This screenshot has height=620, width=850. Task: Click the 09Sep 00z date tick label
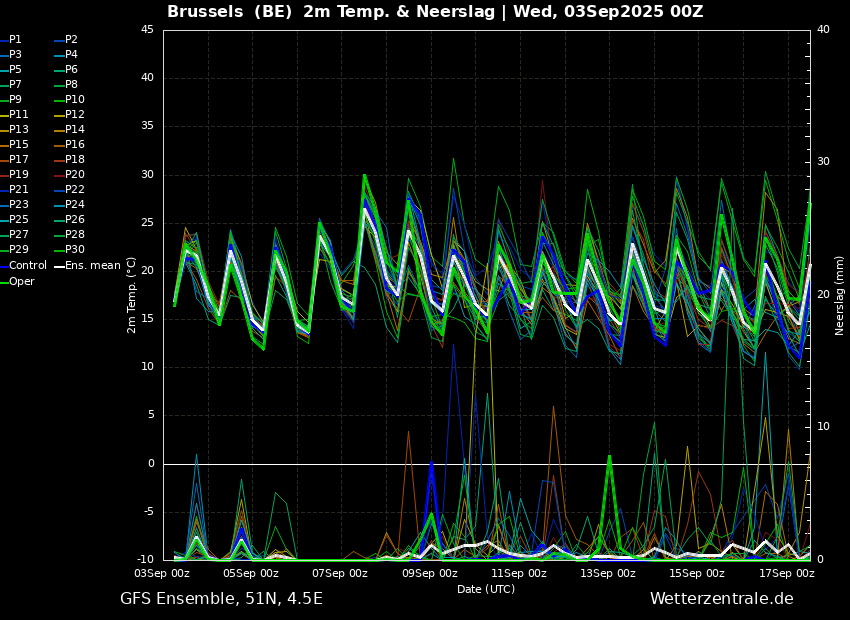[430, 574]
